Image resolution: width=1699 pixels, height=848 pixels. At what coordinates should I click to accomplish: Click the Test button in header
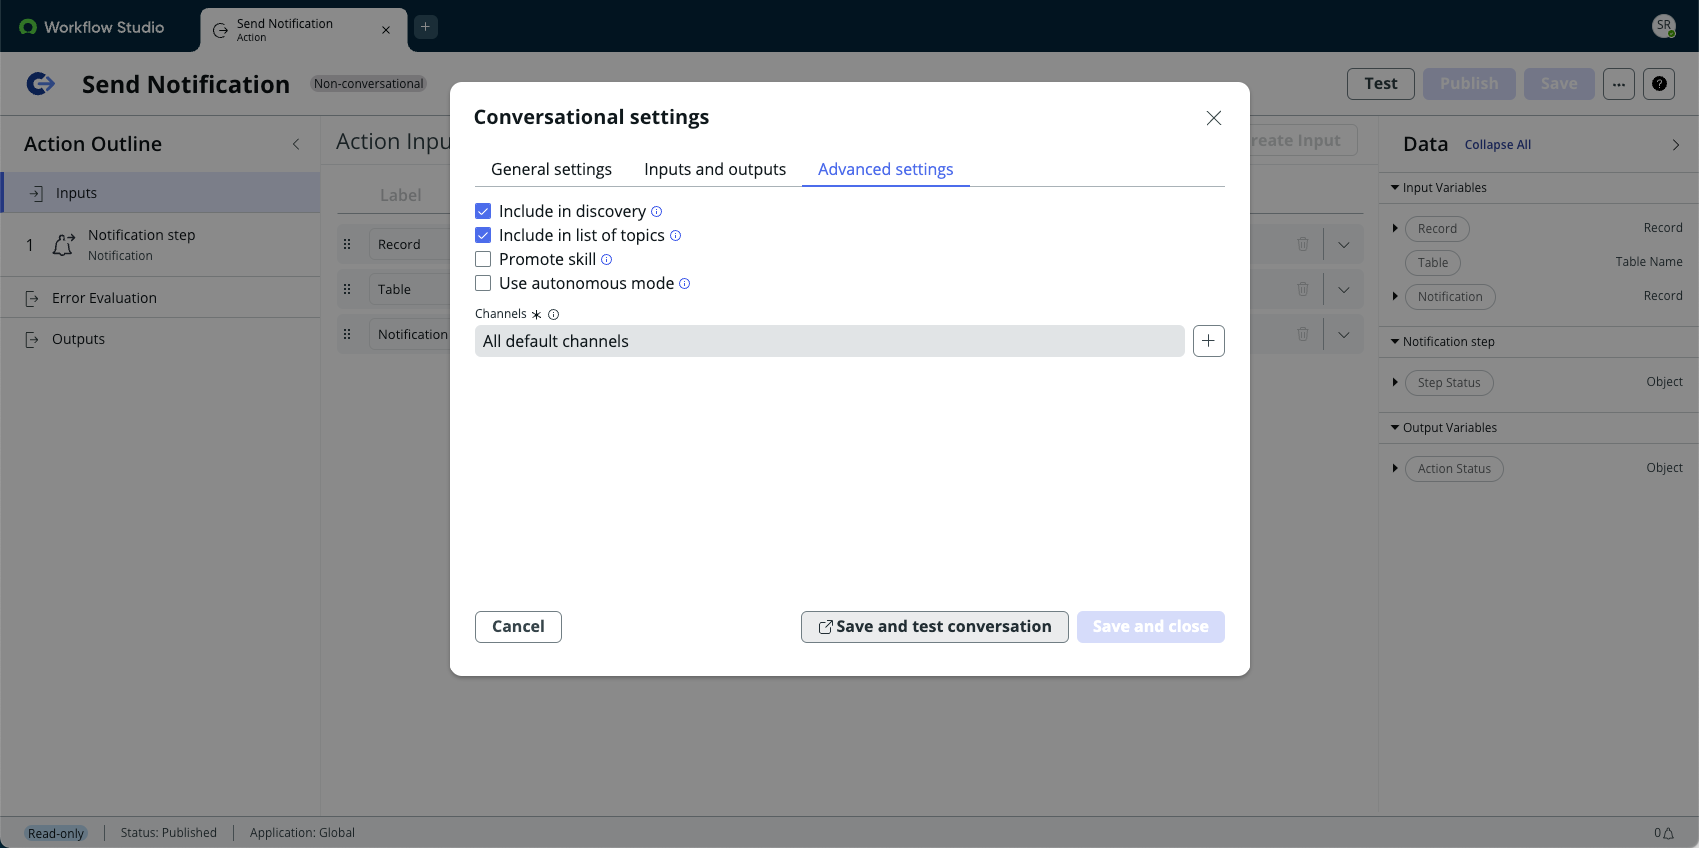click(x=1380, y=84)
